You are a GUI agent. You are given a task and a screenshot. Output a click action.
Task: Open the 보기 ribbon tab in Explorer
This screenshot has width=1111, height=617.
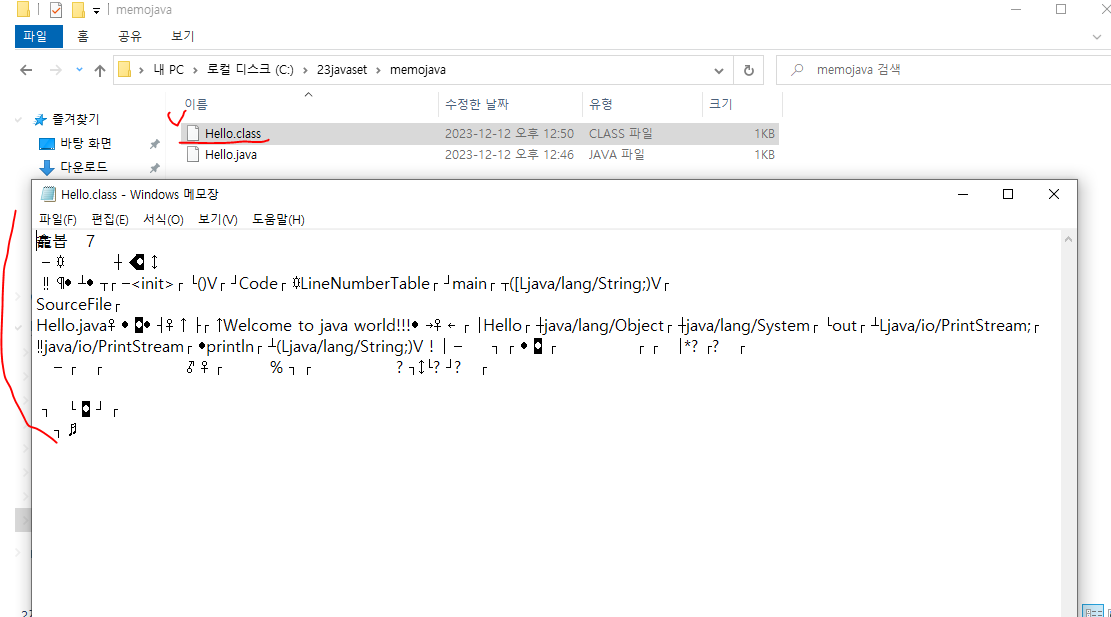(183, 36)
